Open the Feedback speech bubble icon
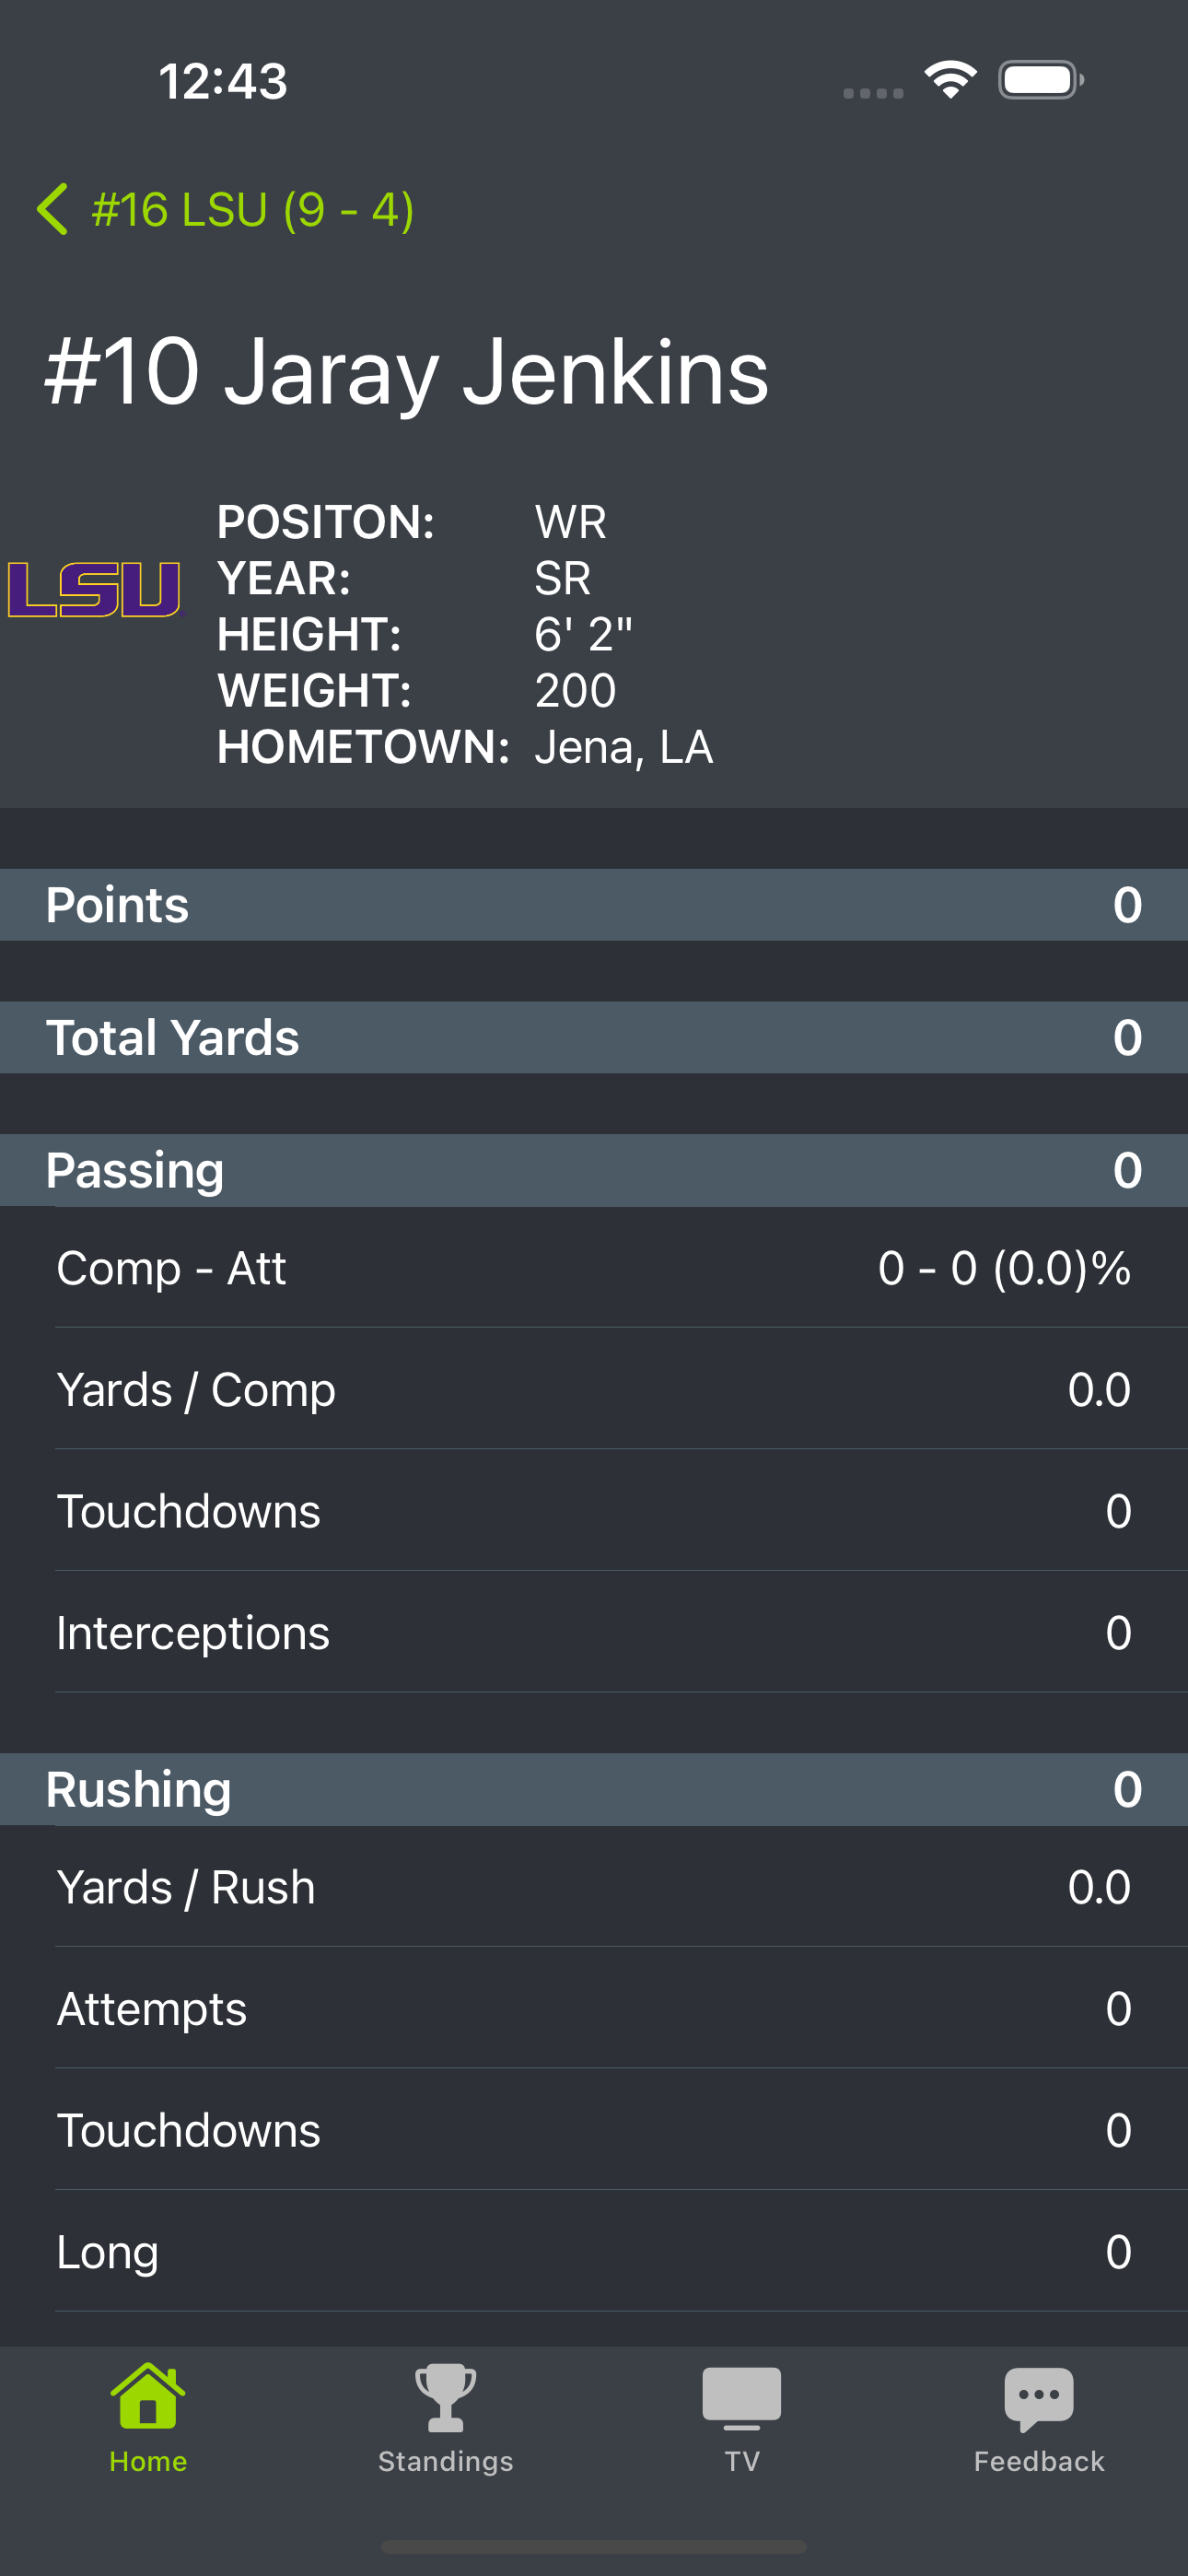Viewport: 1188px width, 2576px height. [x=1039, y=2399]
